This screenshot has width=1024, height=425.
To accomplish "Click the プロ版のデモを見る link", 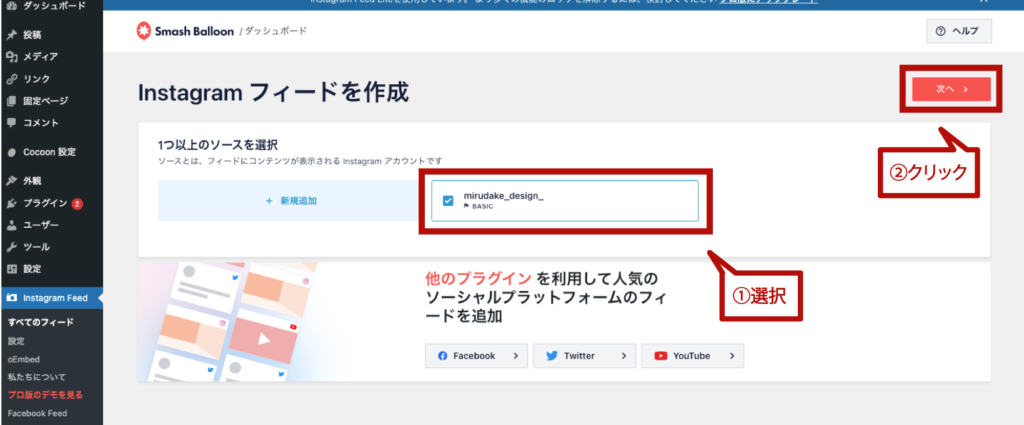I will click(x=45, y=395).
